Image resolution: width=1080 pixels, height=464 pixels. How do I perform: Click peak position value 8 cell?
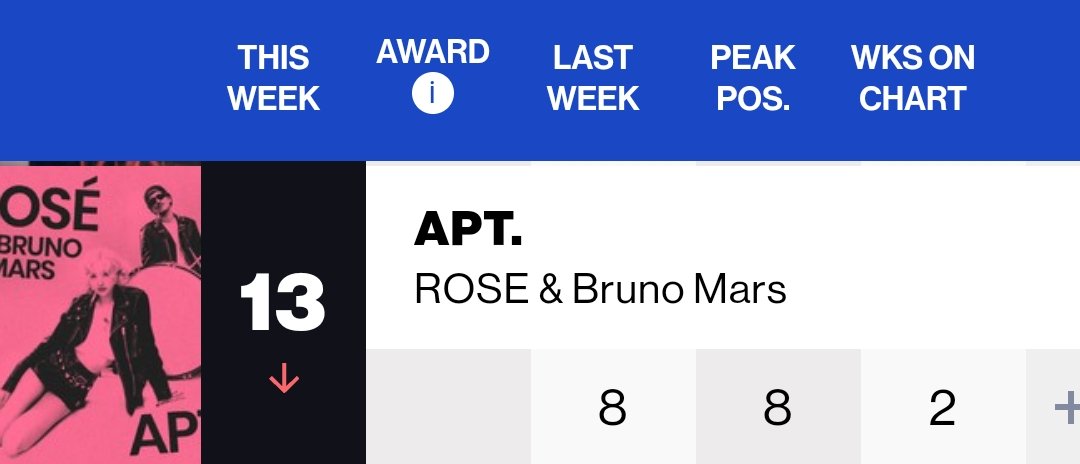tap(778, 407)
